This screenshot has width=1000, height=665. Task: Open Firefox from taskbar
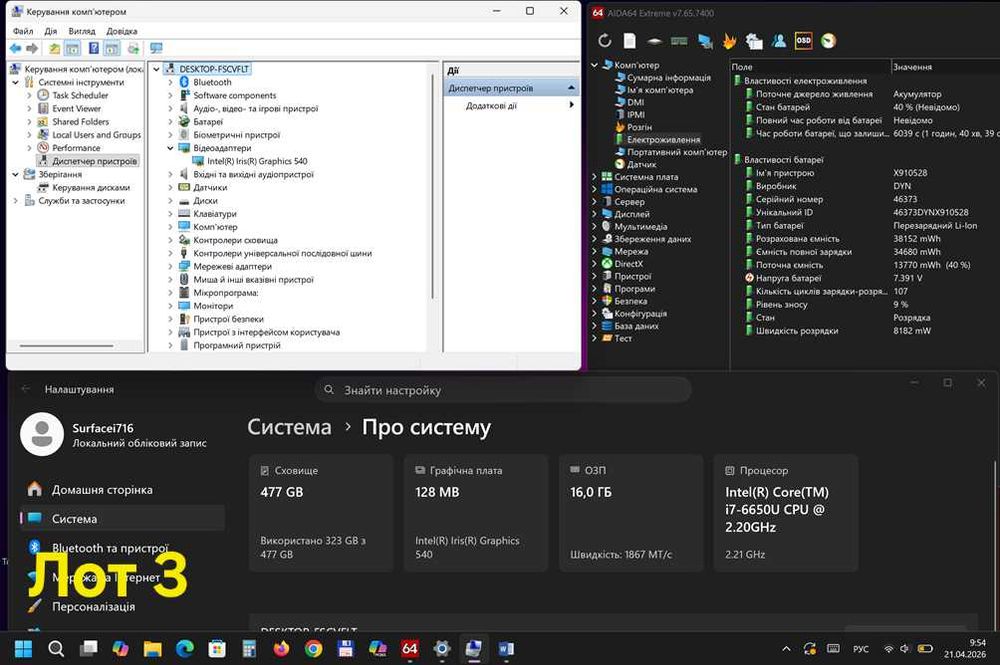[x=281, y=649]
